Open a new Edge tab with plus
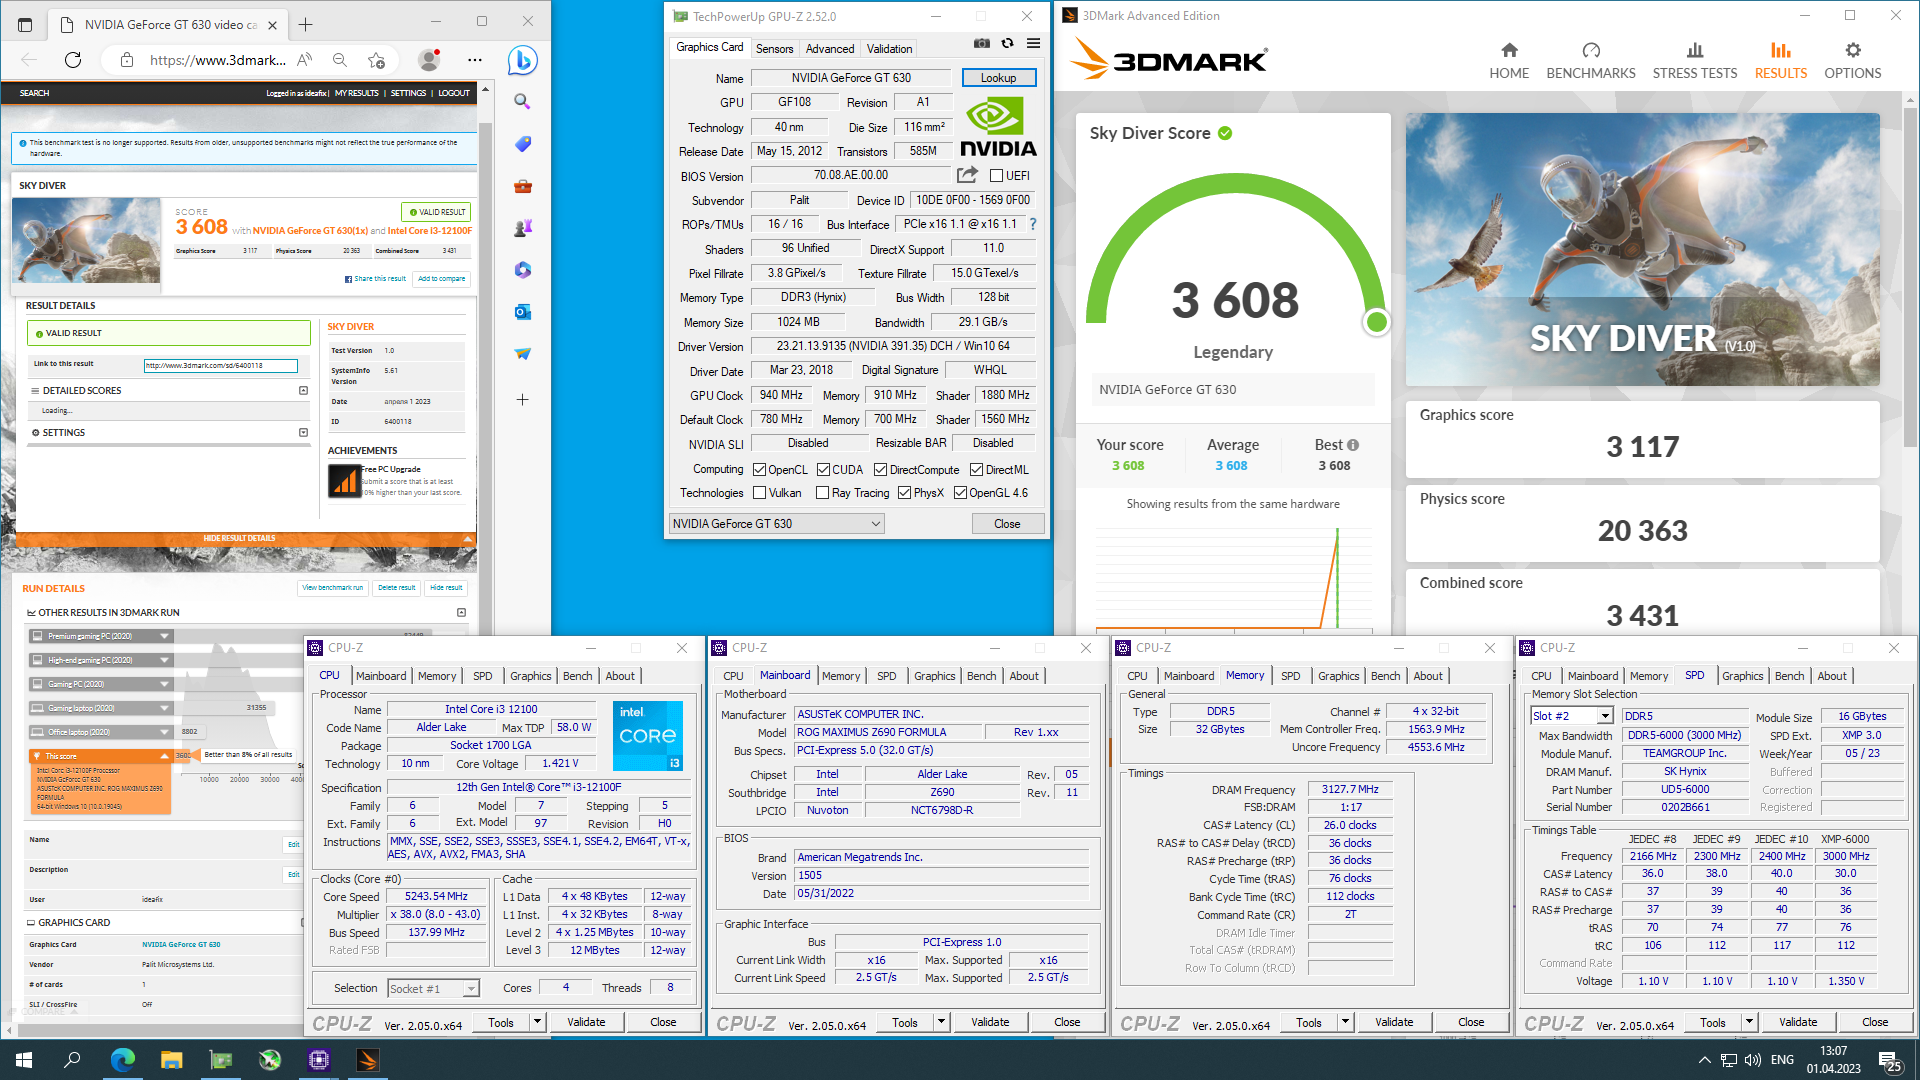This screenshot has height=1080, width=1920. click(x=306, y=24)
